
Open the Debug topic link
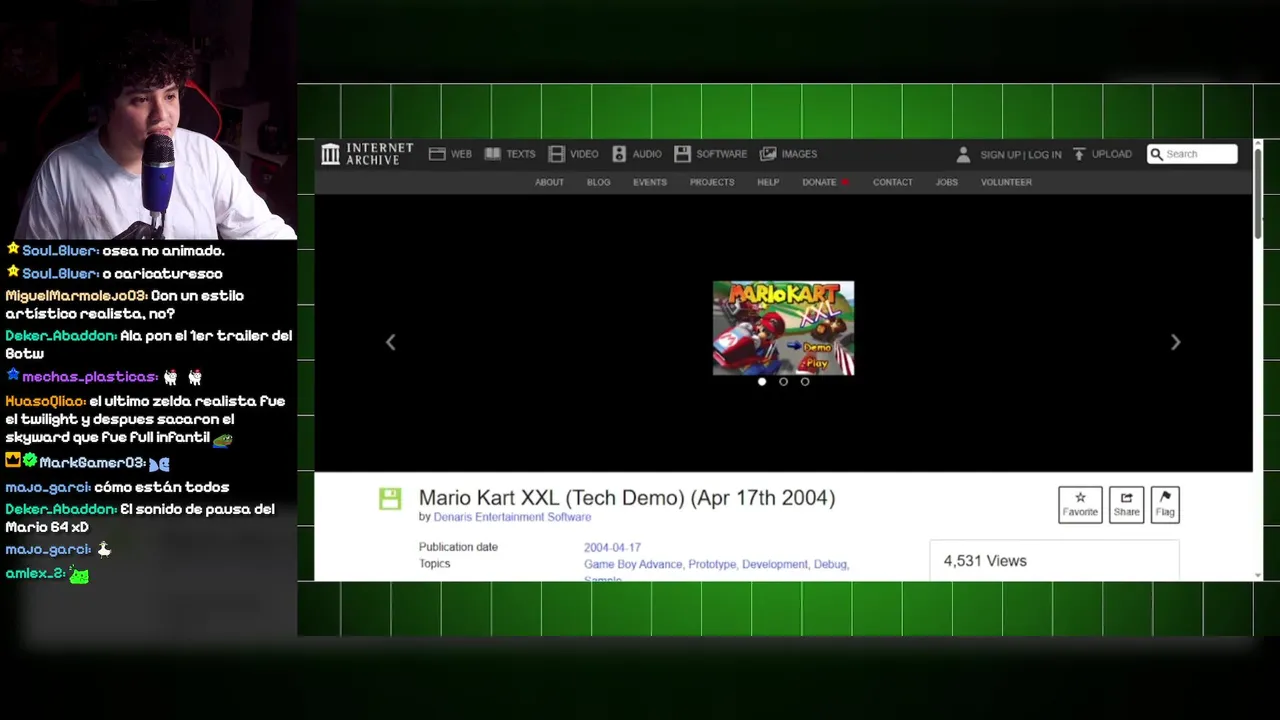tap(830, 564)
